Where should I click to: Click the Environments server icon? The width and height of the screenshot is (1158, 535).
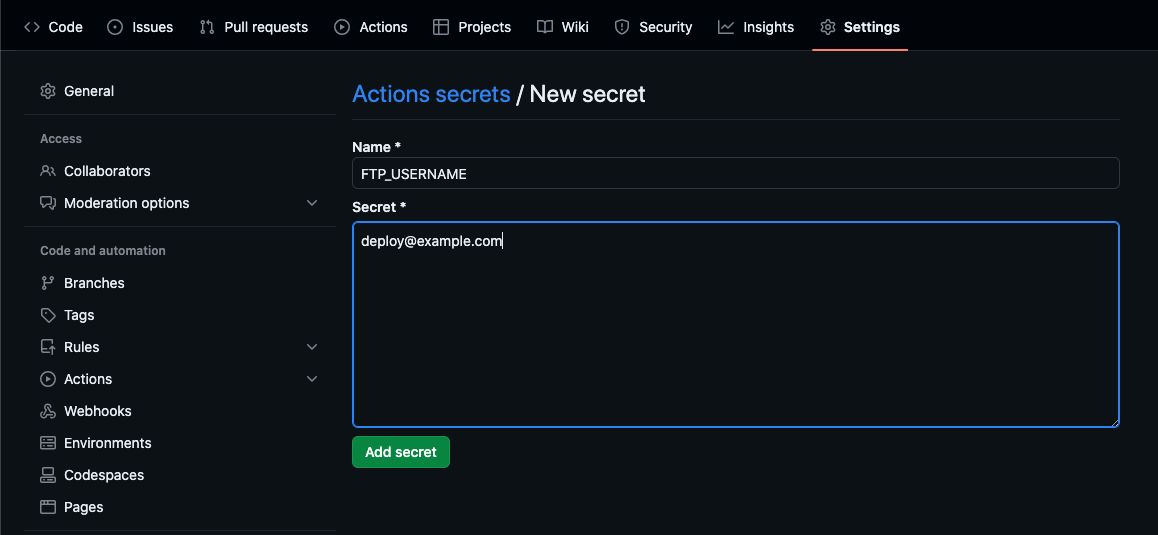48,443
